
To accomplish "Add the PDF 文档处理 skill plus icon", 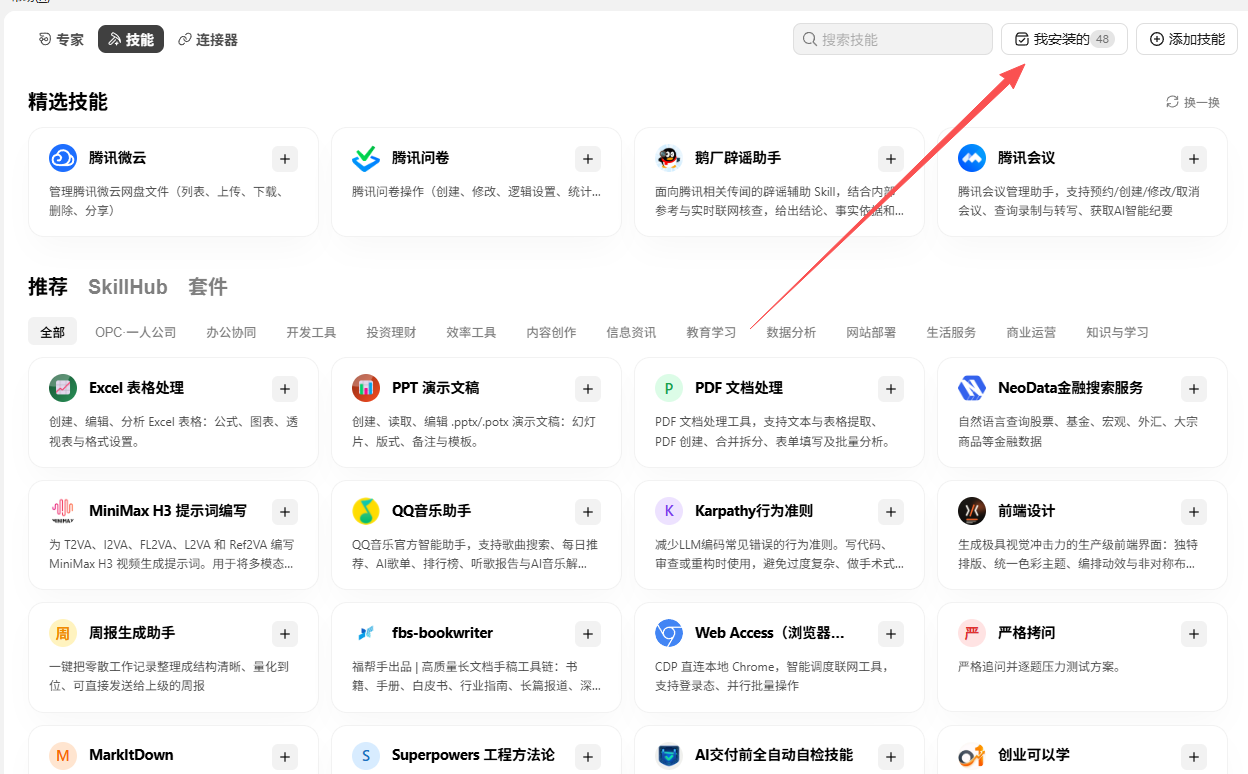I will (x=891, y=388).
